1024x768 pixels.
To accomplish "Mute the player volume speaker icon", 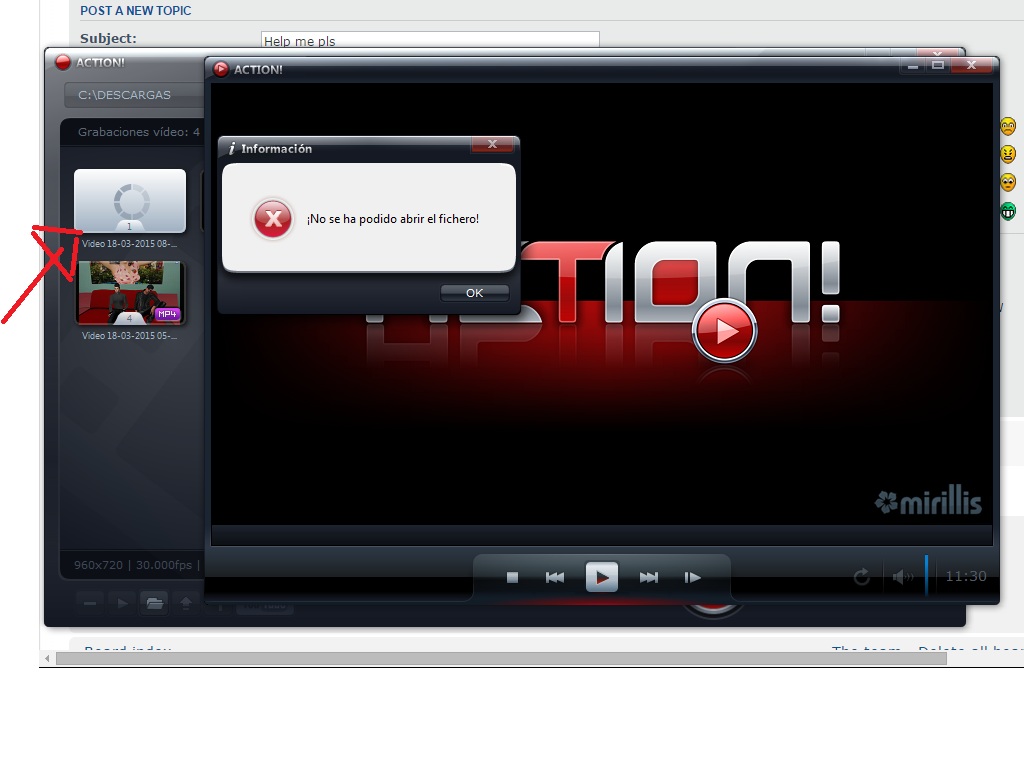I will [903, 577].
